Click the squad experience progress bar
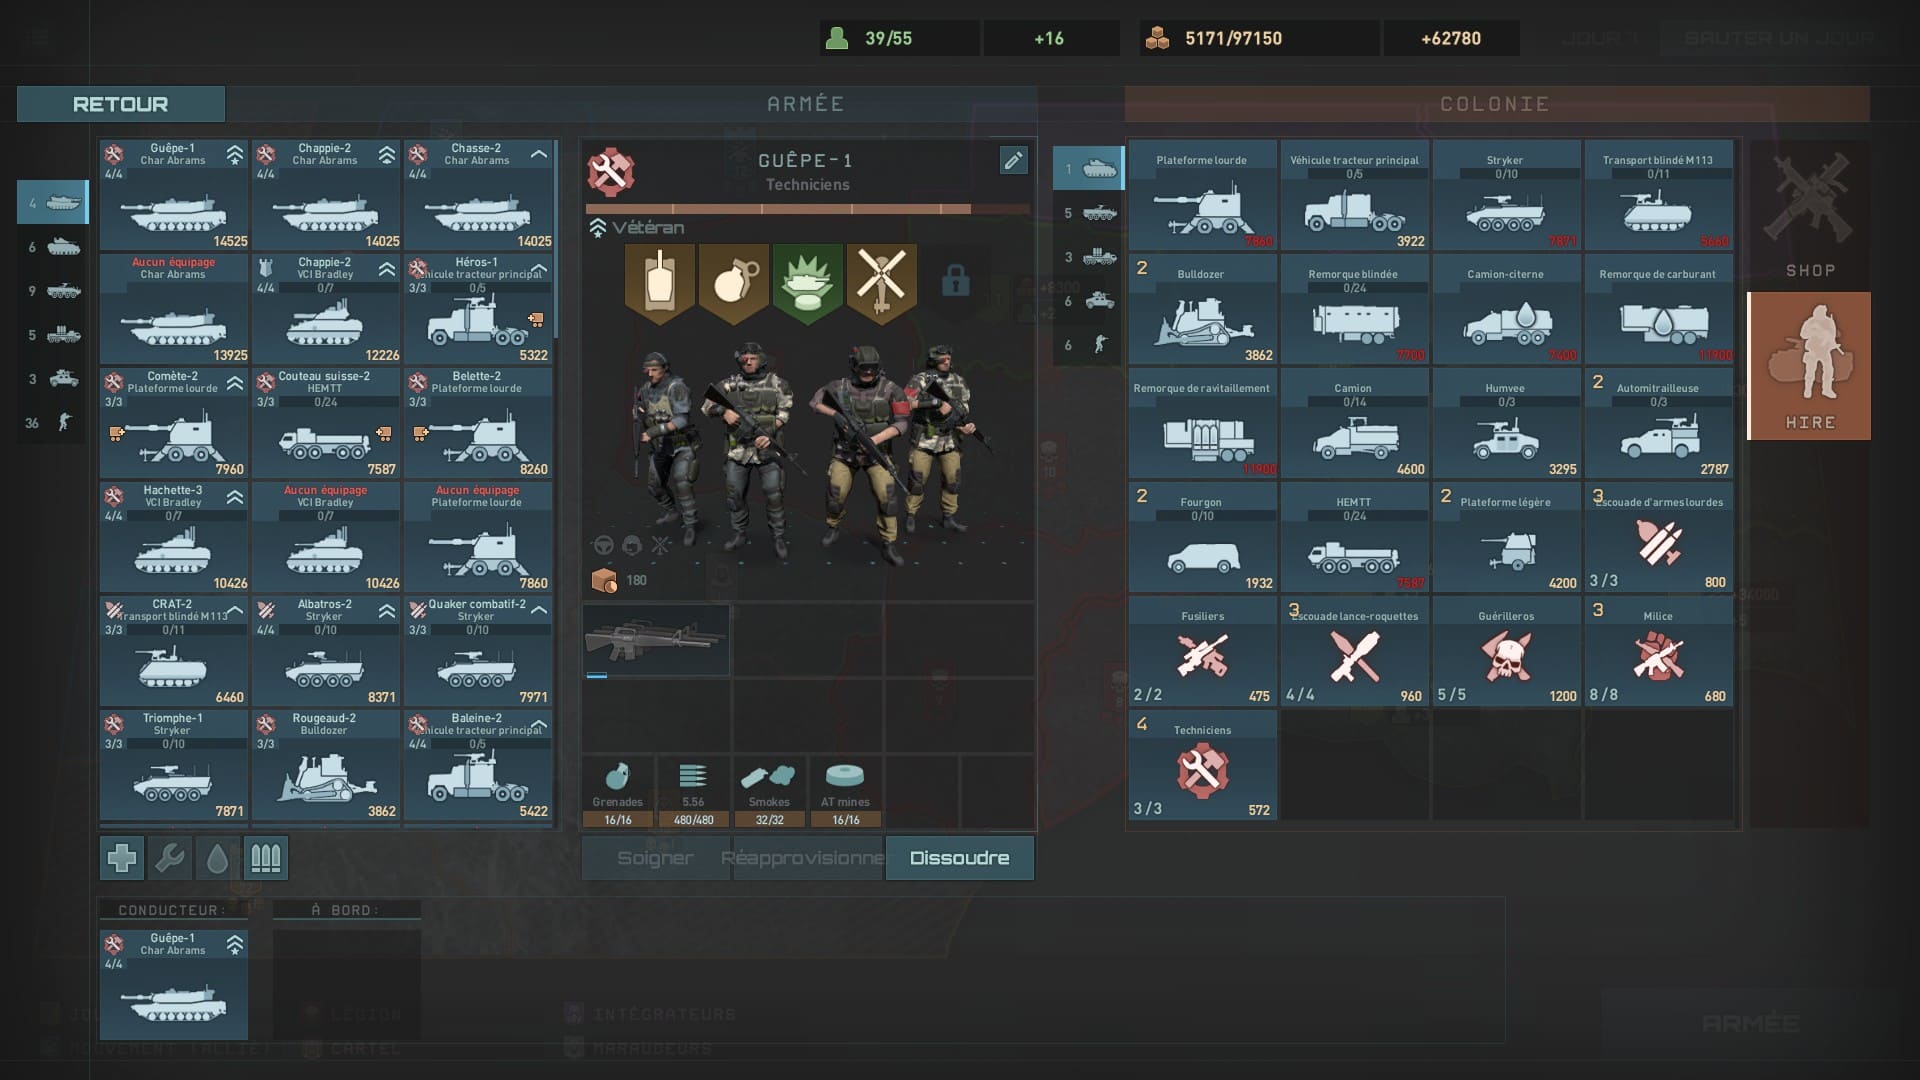 point(808,209)
